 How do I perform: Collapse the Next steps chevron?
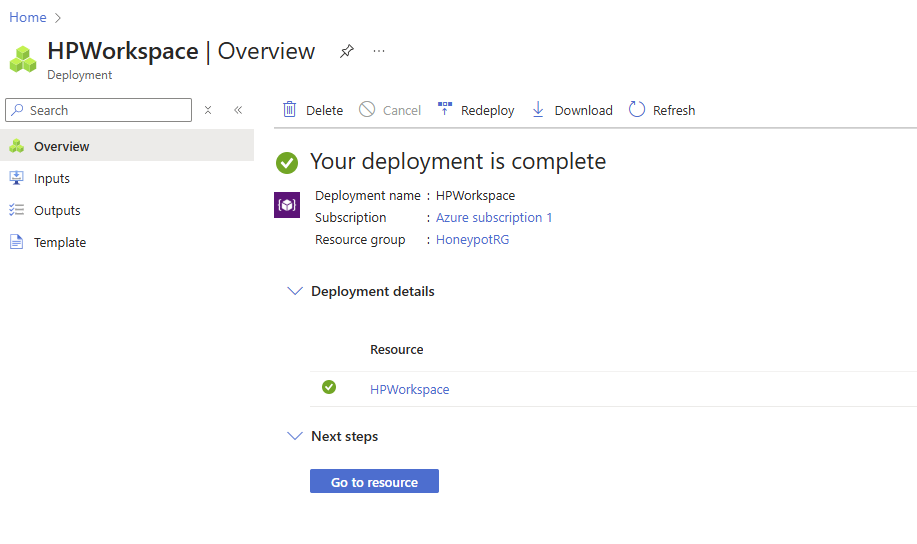[x=295, y=436]
